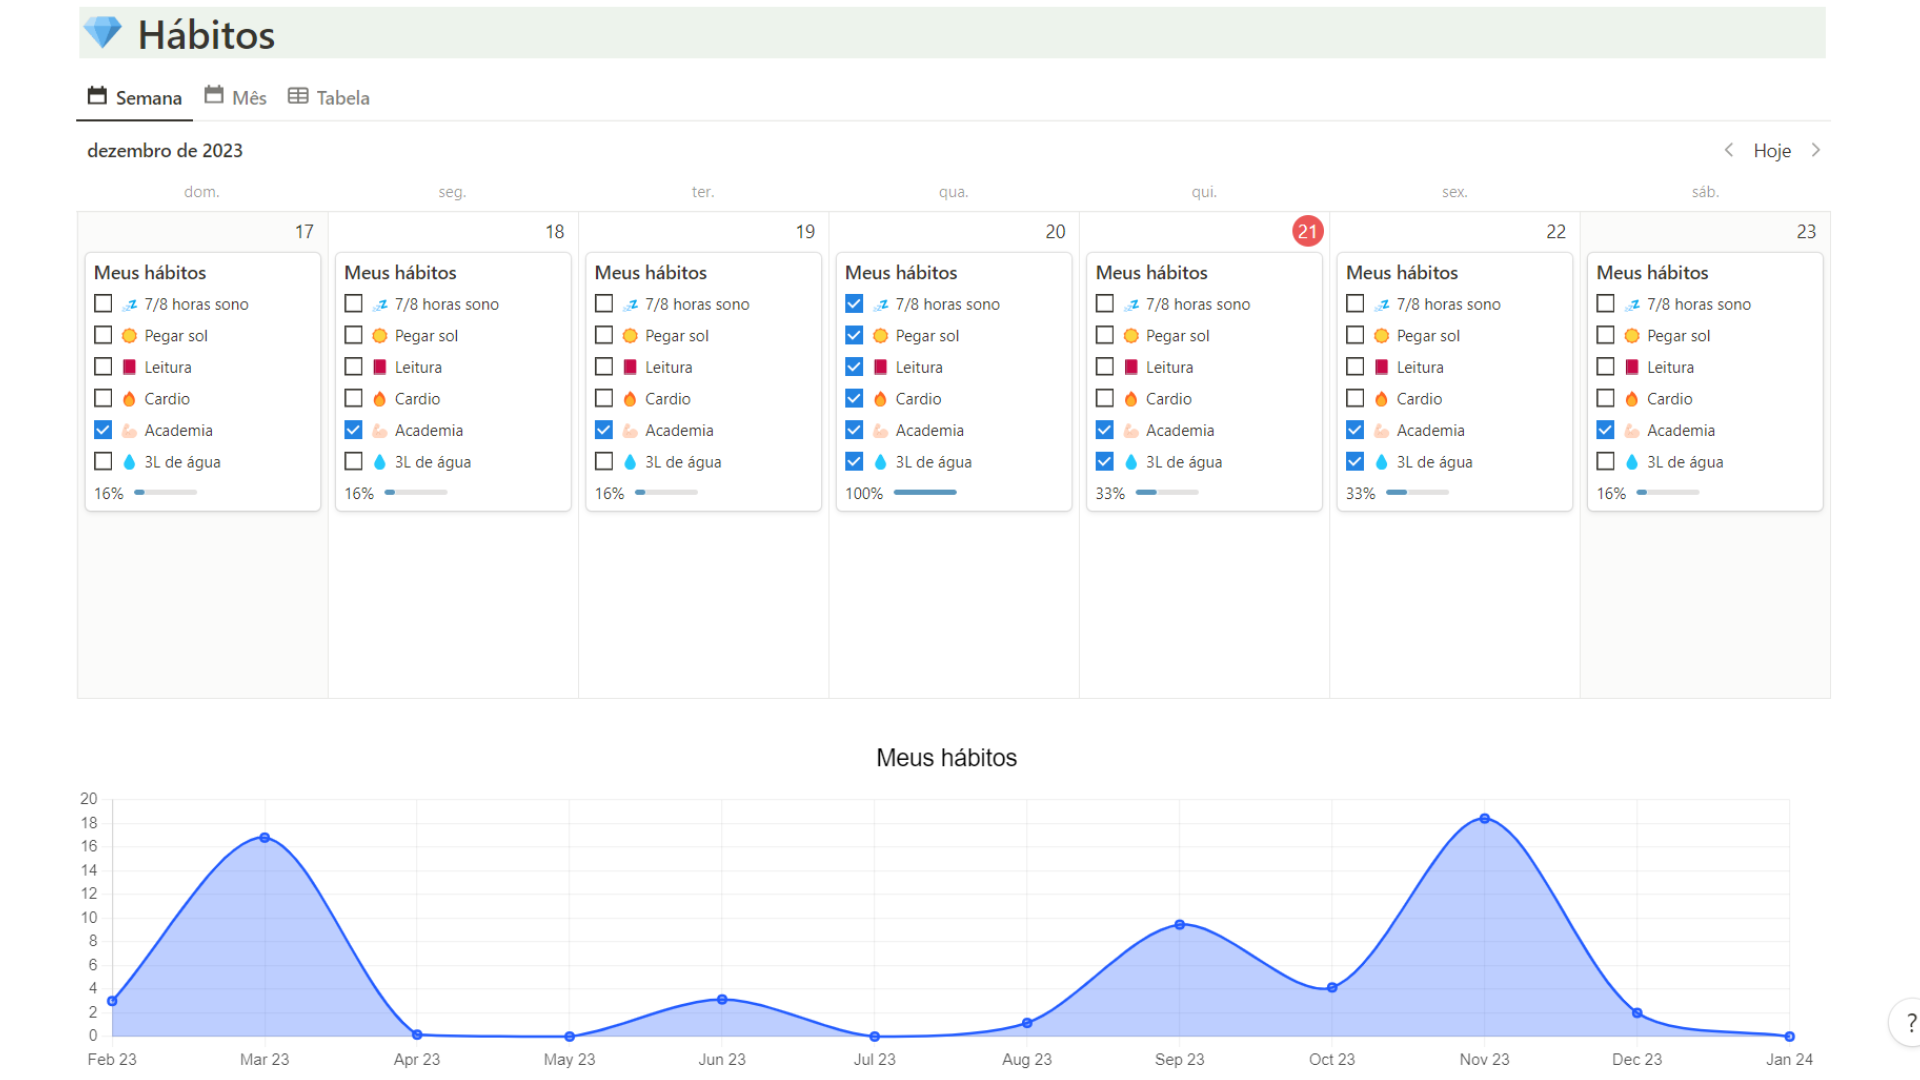Click the Semana calendar view icon

pyautogui.click(x=97, y=96)
